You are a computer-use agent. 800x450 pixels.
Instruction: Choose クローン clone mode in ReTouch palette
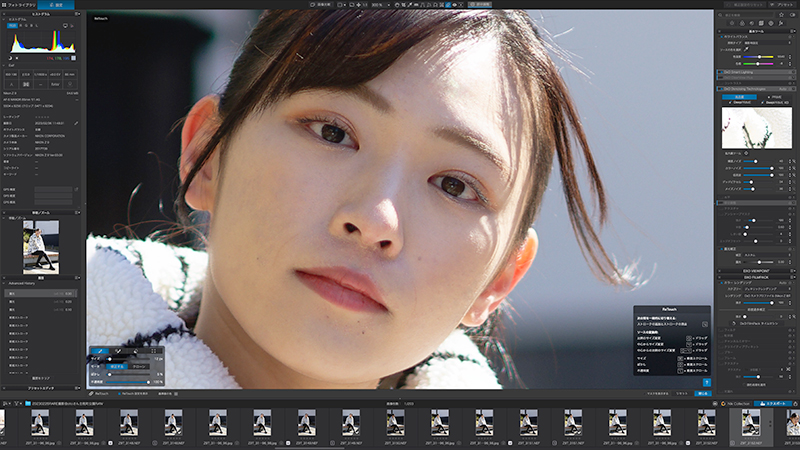click(x=139, y=366)
